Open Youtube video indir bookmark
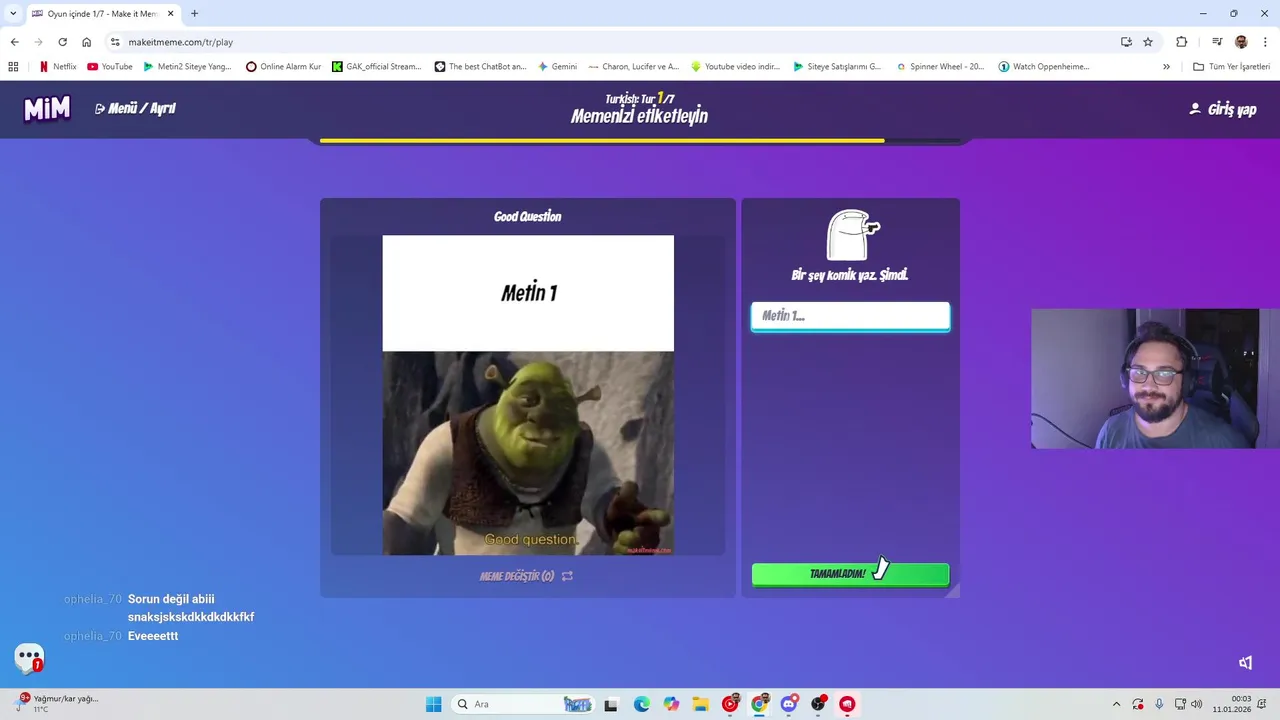 click(735, 67)
